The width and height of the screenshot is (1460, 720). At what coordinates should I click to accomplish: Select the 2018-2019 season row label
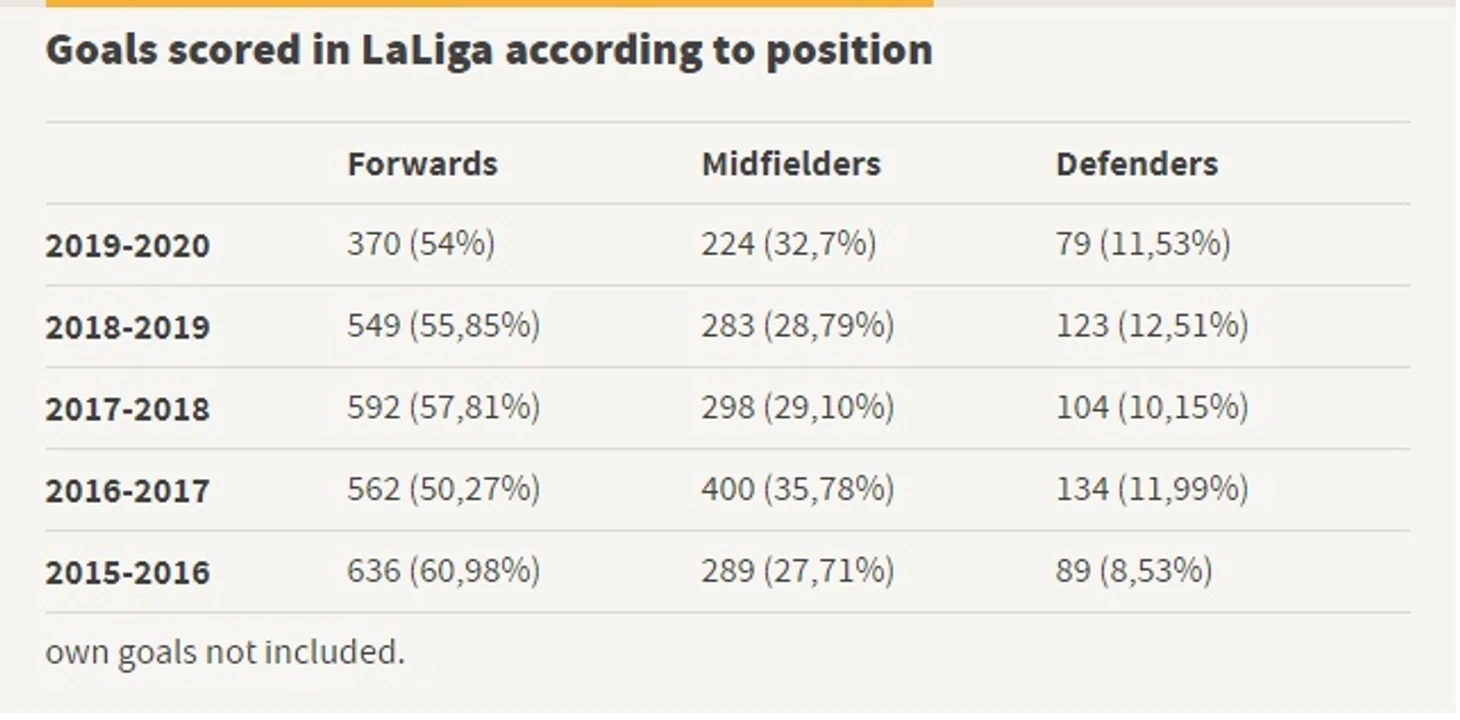point(128,328)
